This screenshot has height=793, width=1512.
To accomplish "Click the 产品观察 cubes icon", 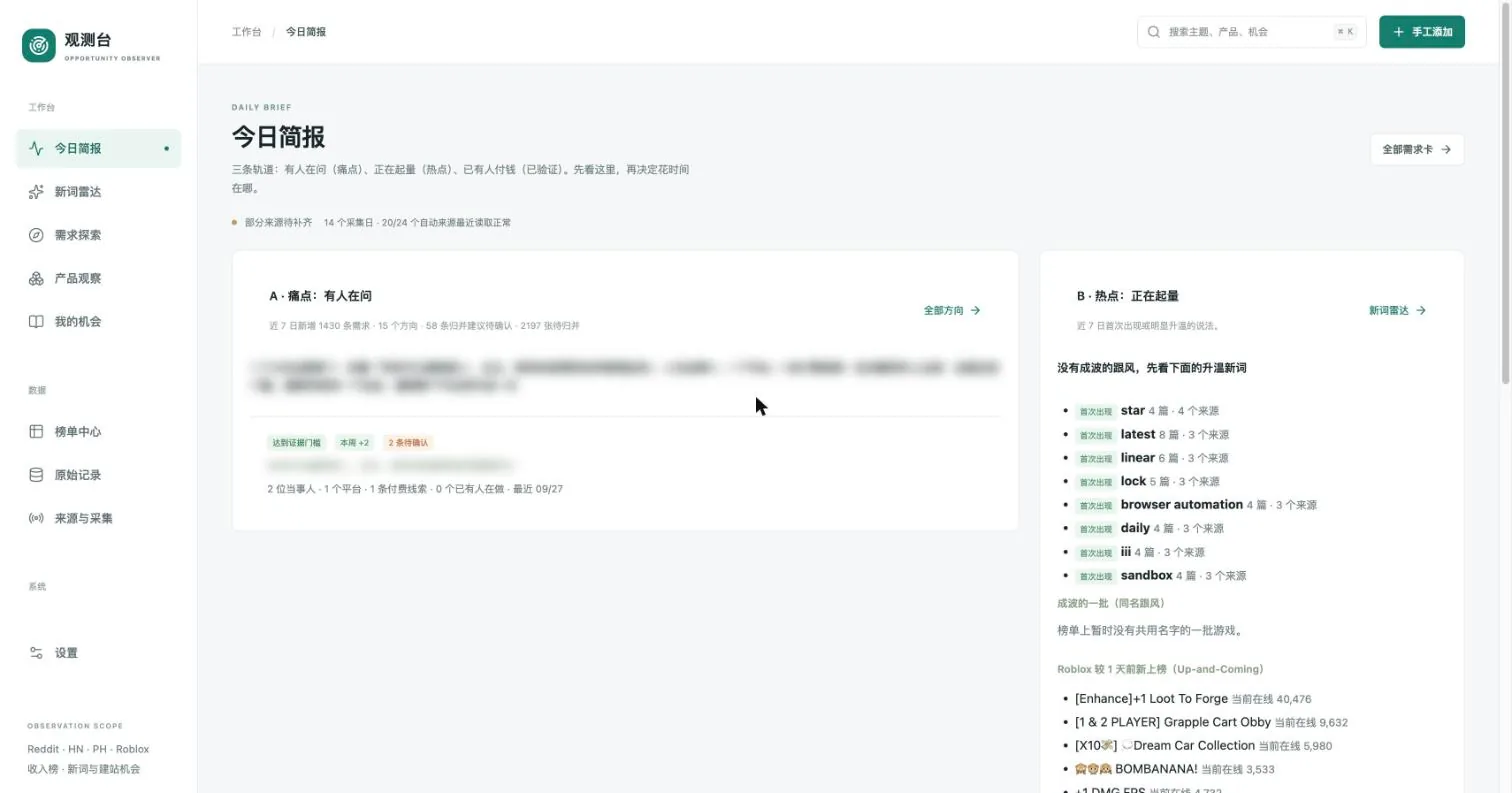I will [36, 278].
